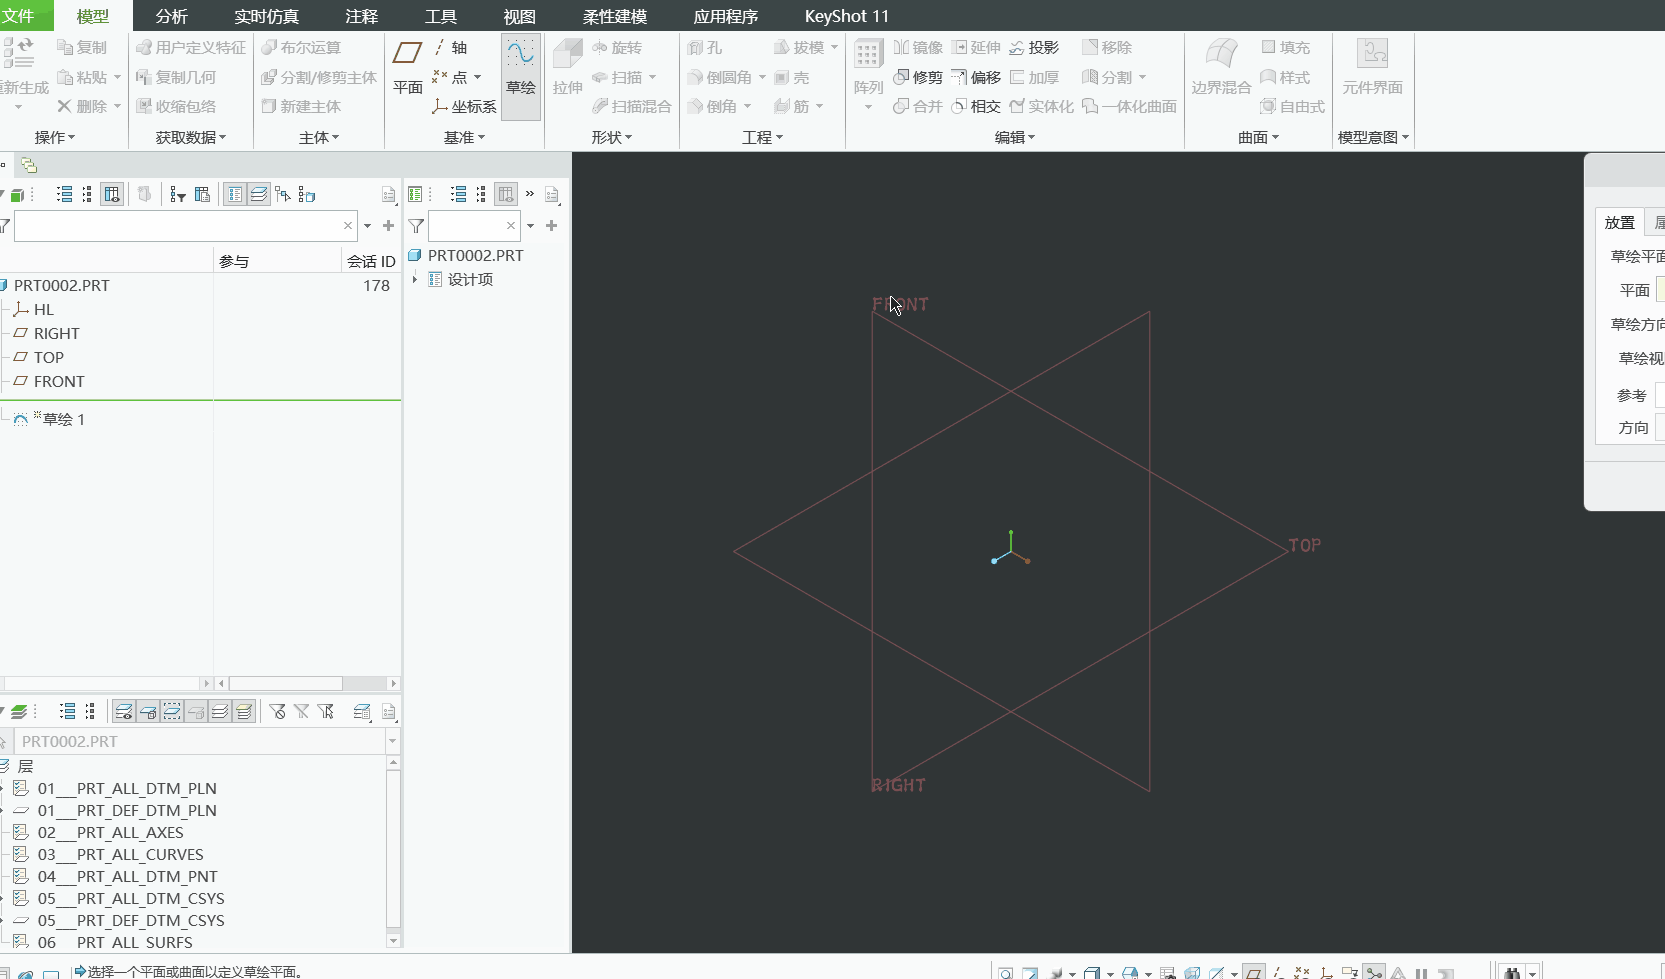The width and height of the screenshot is (1665, 979).
Task: Click the binoculars find icon in bottom toolbar
Action: pos(1512,972)
